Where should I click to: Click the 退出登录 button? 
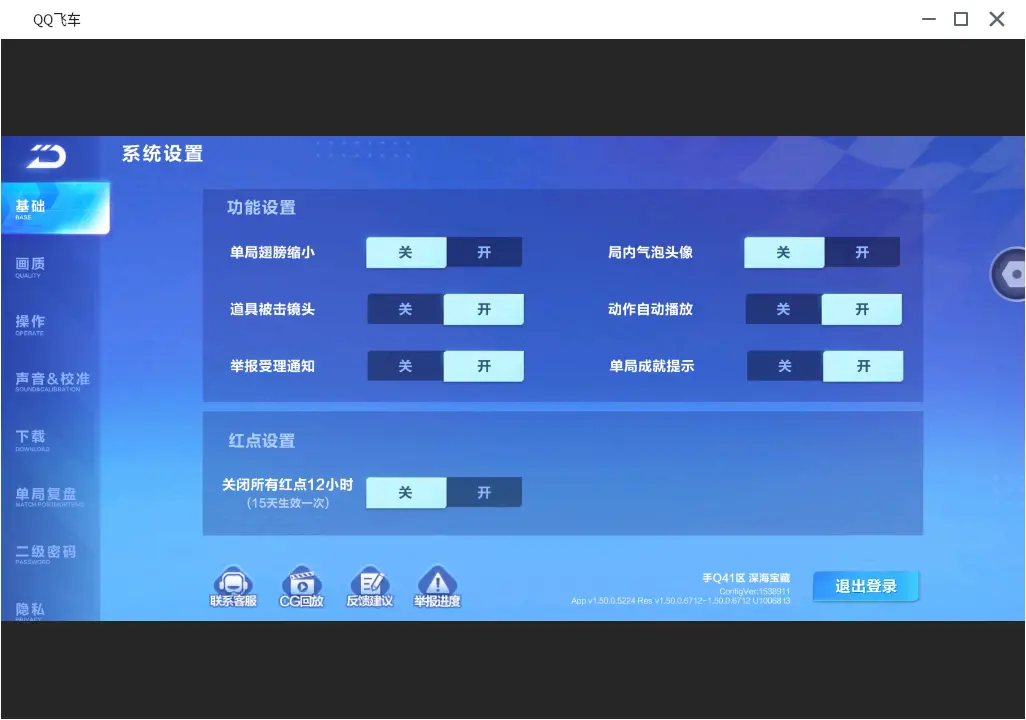click(x=866, y=586)
